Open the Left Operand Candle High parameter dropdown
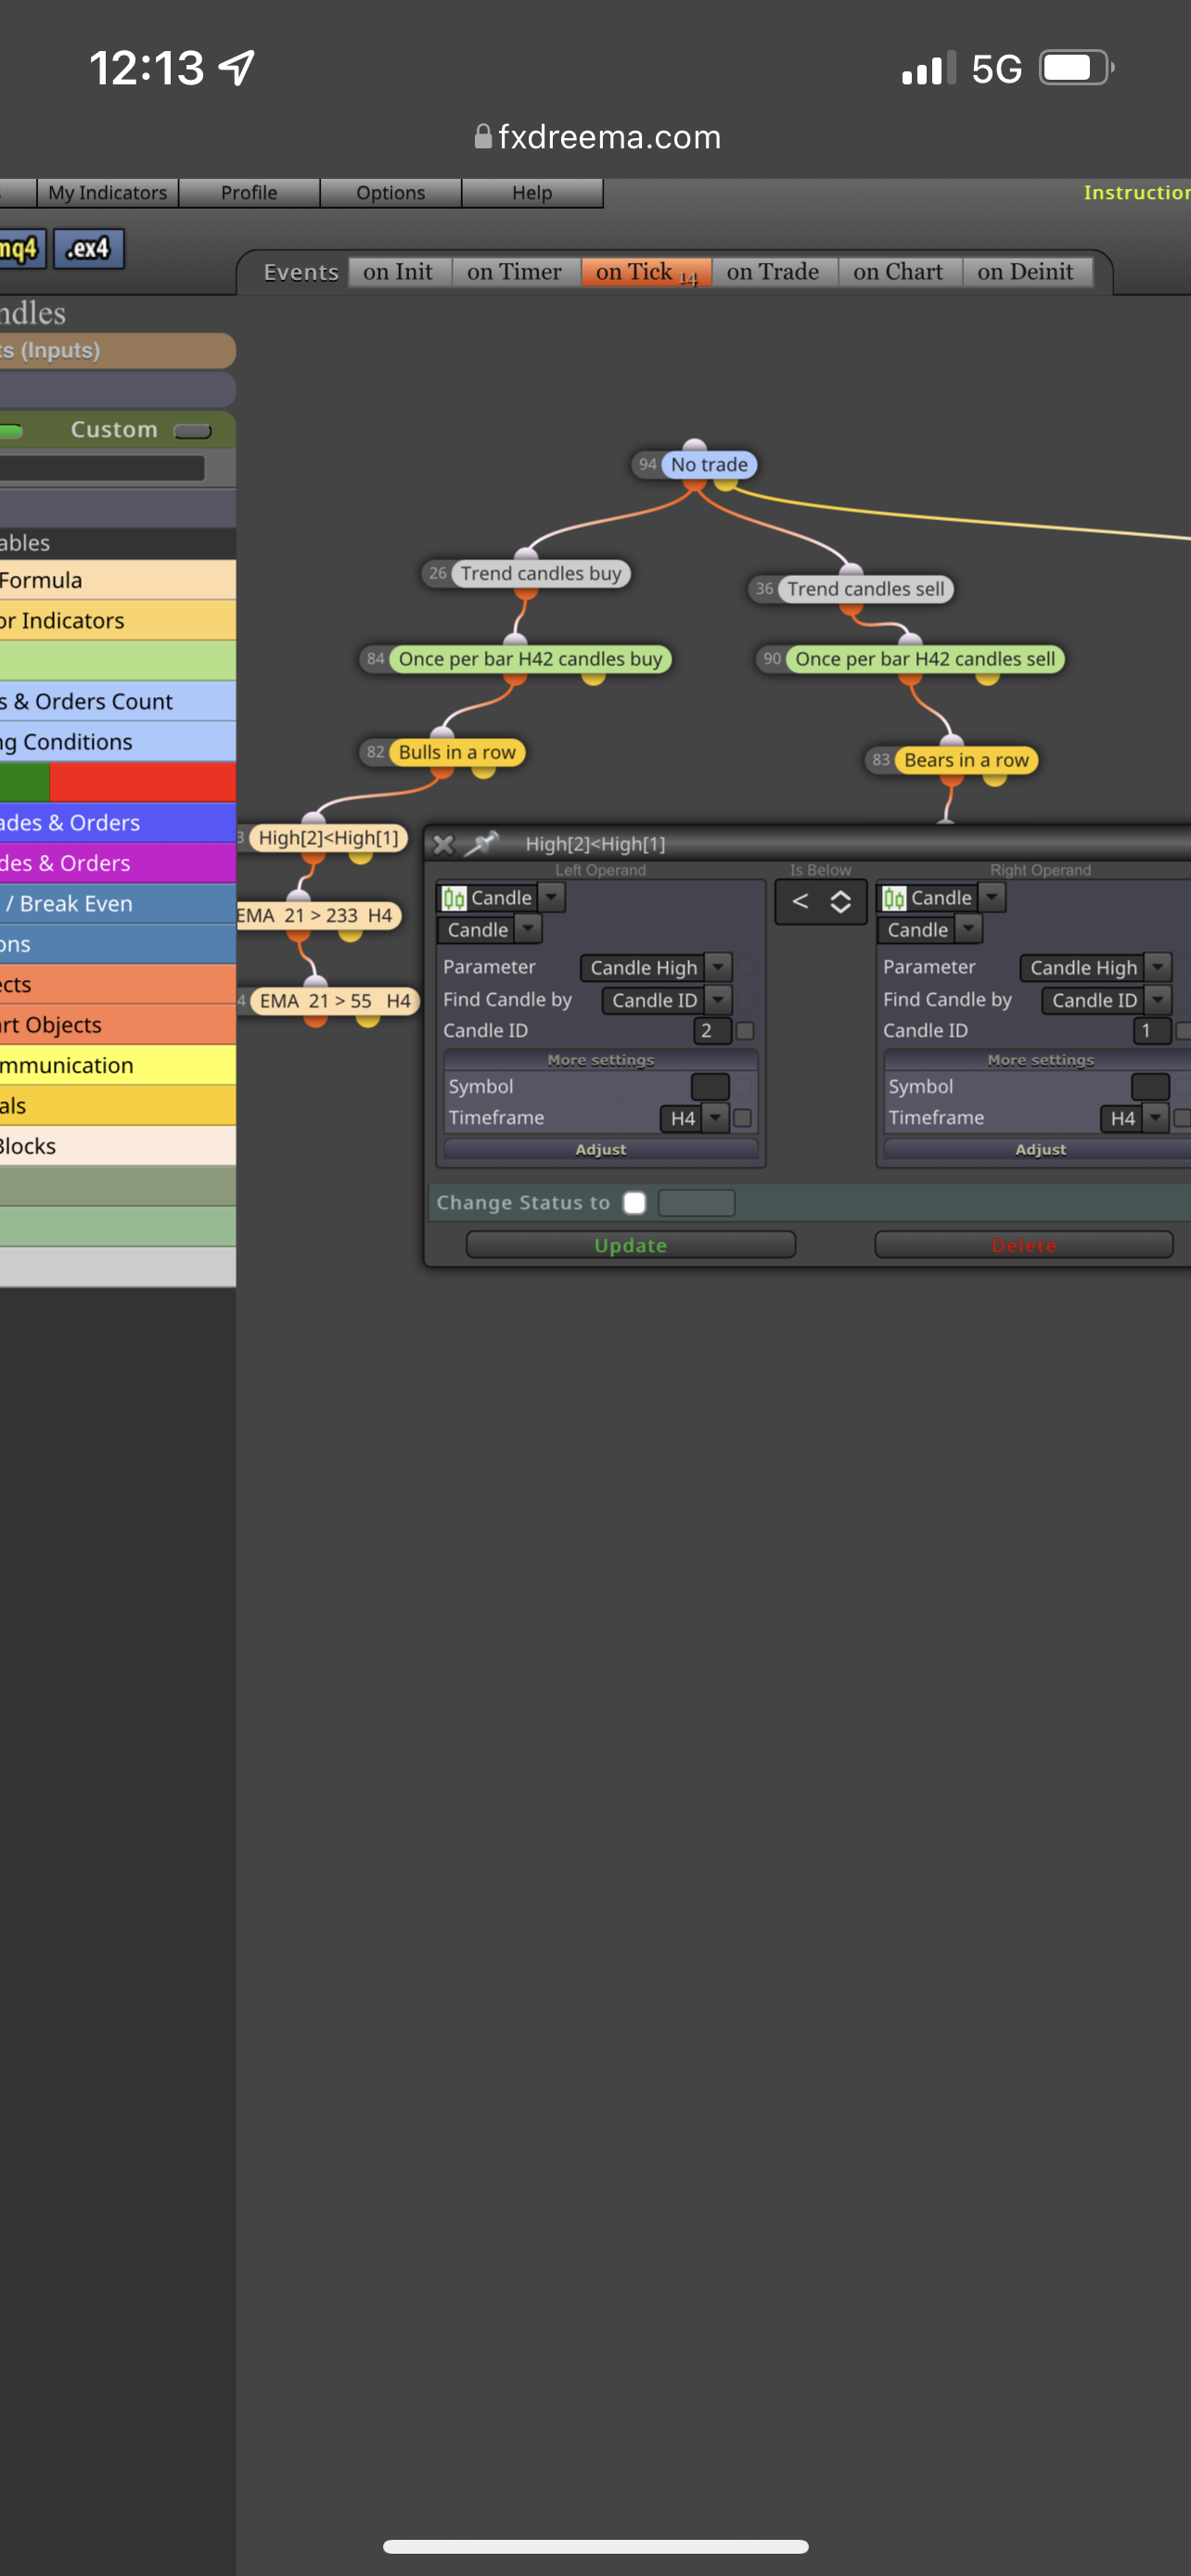The width and height of the screenshot is (1191, 2576). (x=718, y=967)
